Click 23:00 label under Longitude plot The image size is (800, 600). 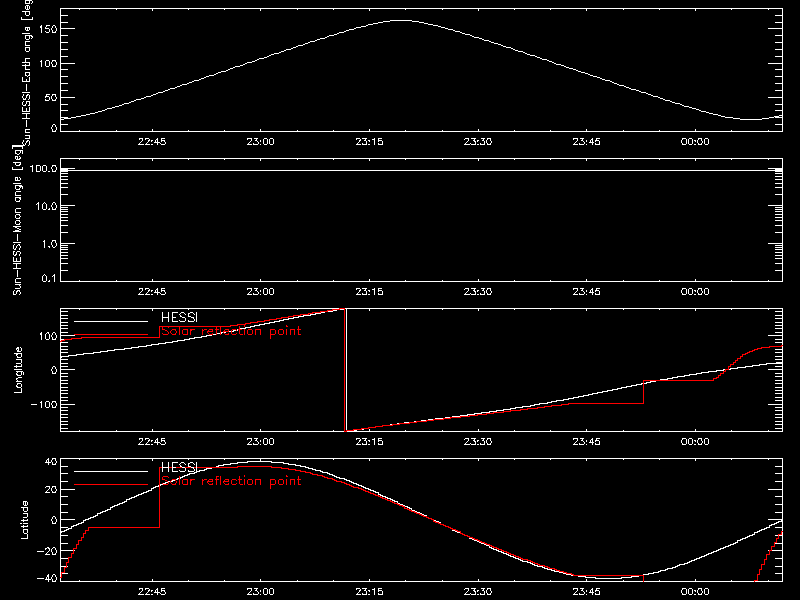click(x=261, y=442)
